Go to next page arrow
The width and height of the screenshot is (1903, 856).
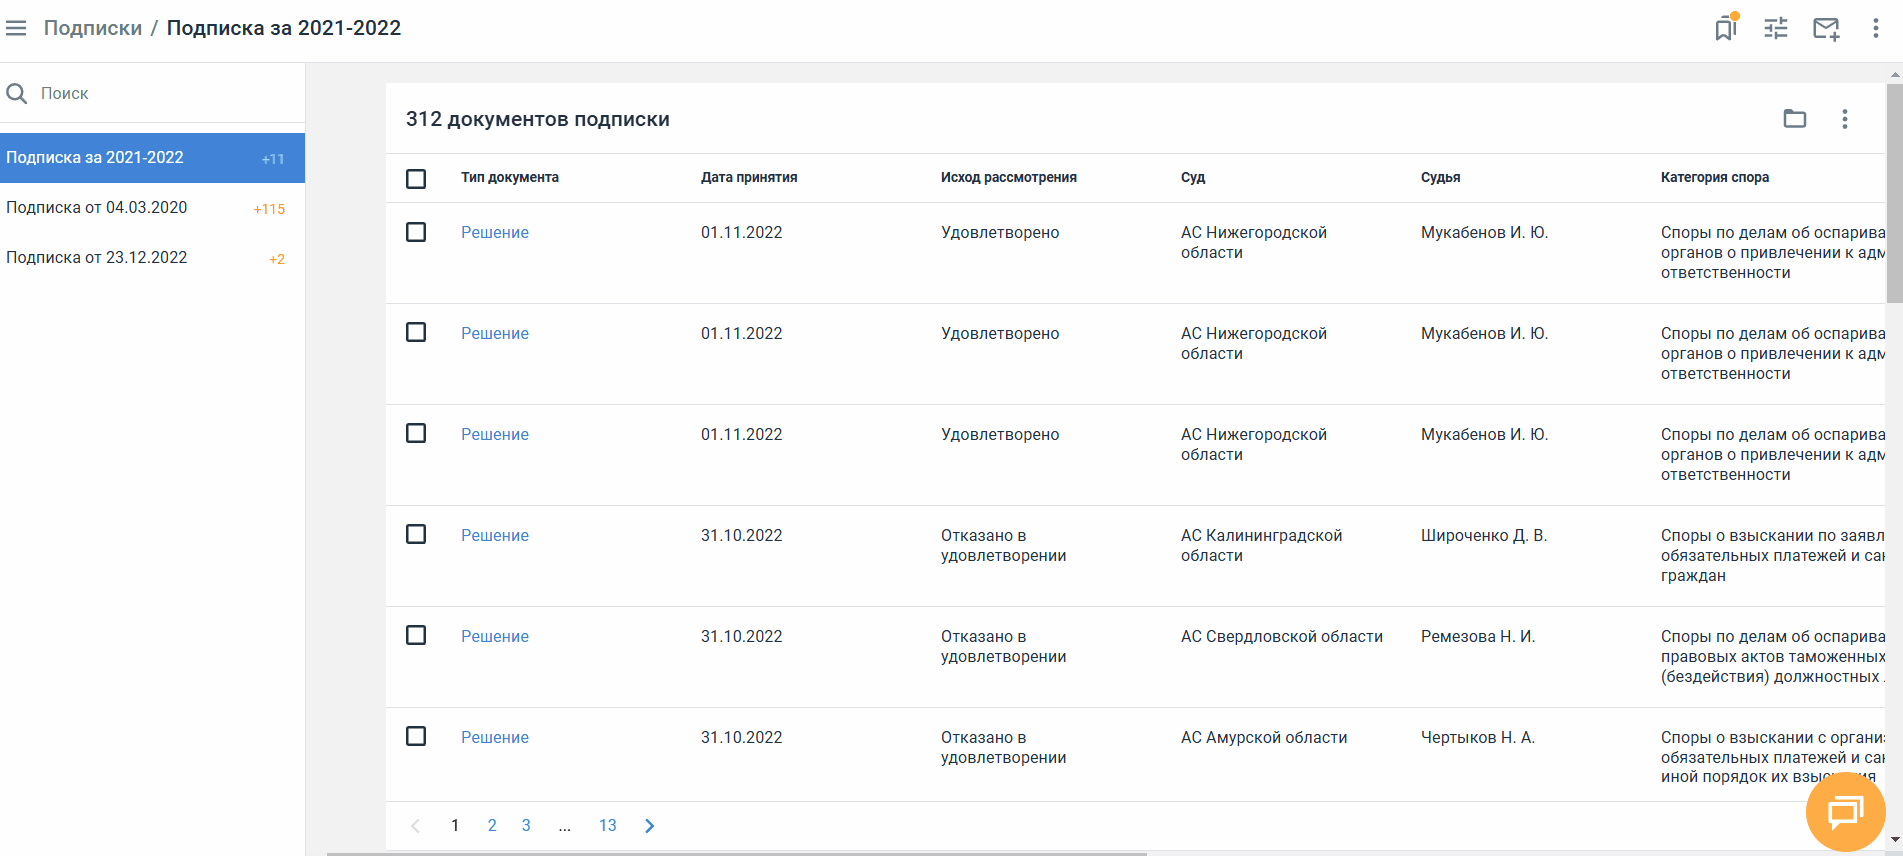(x=650, y=826)
